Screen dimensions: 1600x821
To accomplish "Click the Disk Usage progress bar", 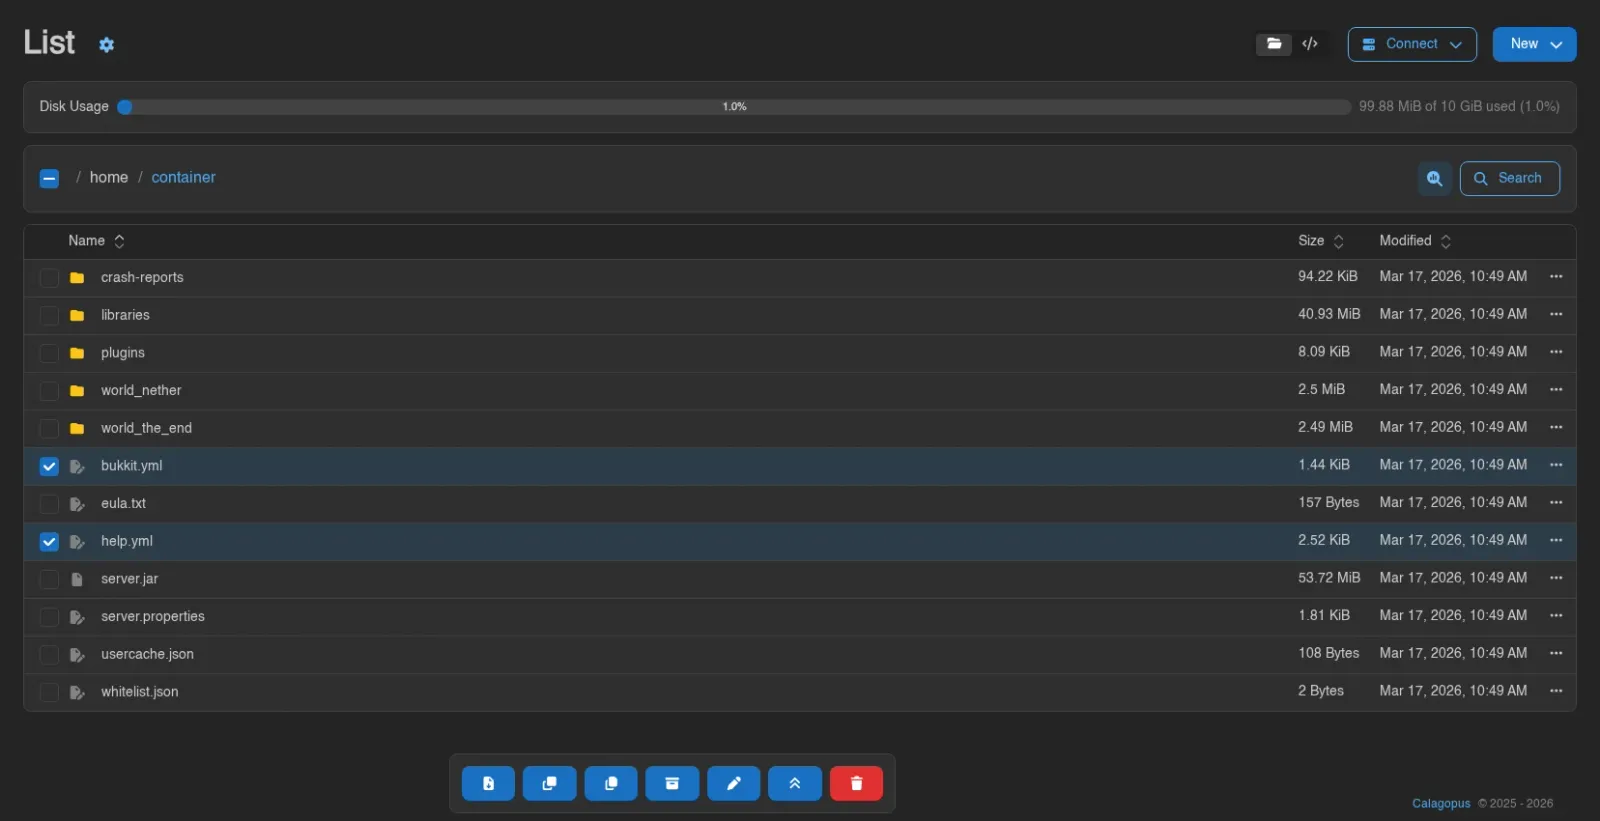I will 734,107.
